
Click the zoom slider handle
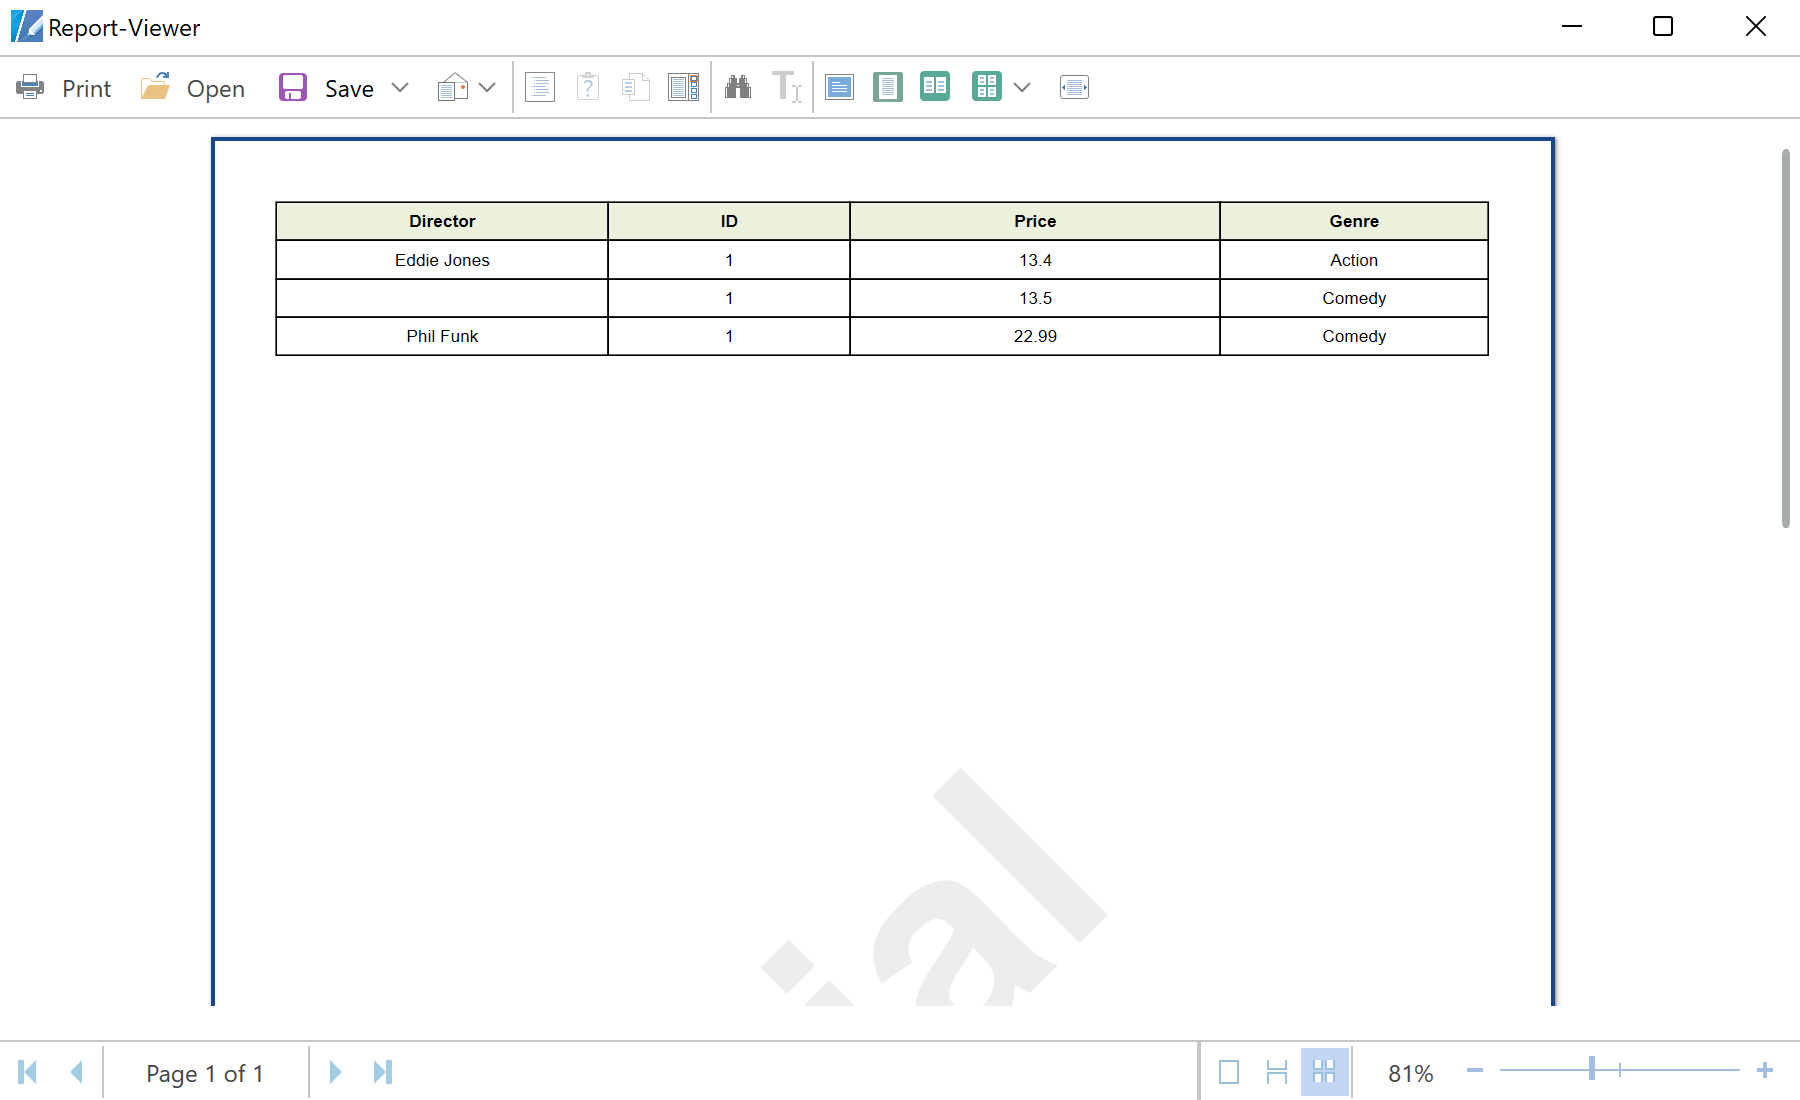1592,1069
